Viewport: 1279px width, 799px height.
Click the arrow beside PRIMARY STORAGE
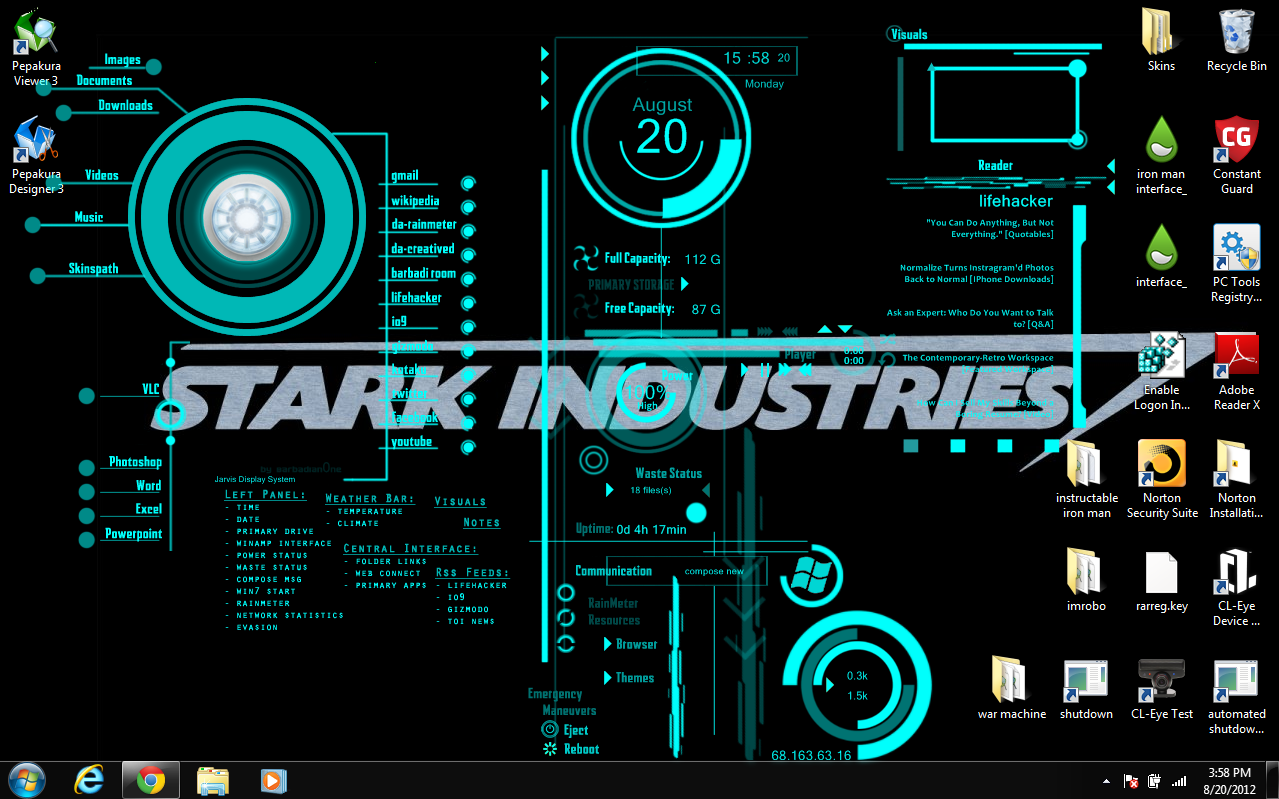click(x=685, y=284)
